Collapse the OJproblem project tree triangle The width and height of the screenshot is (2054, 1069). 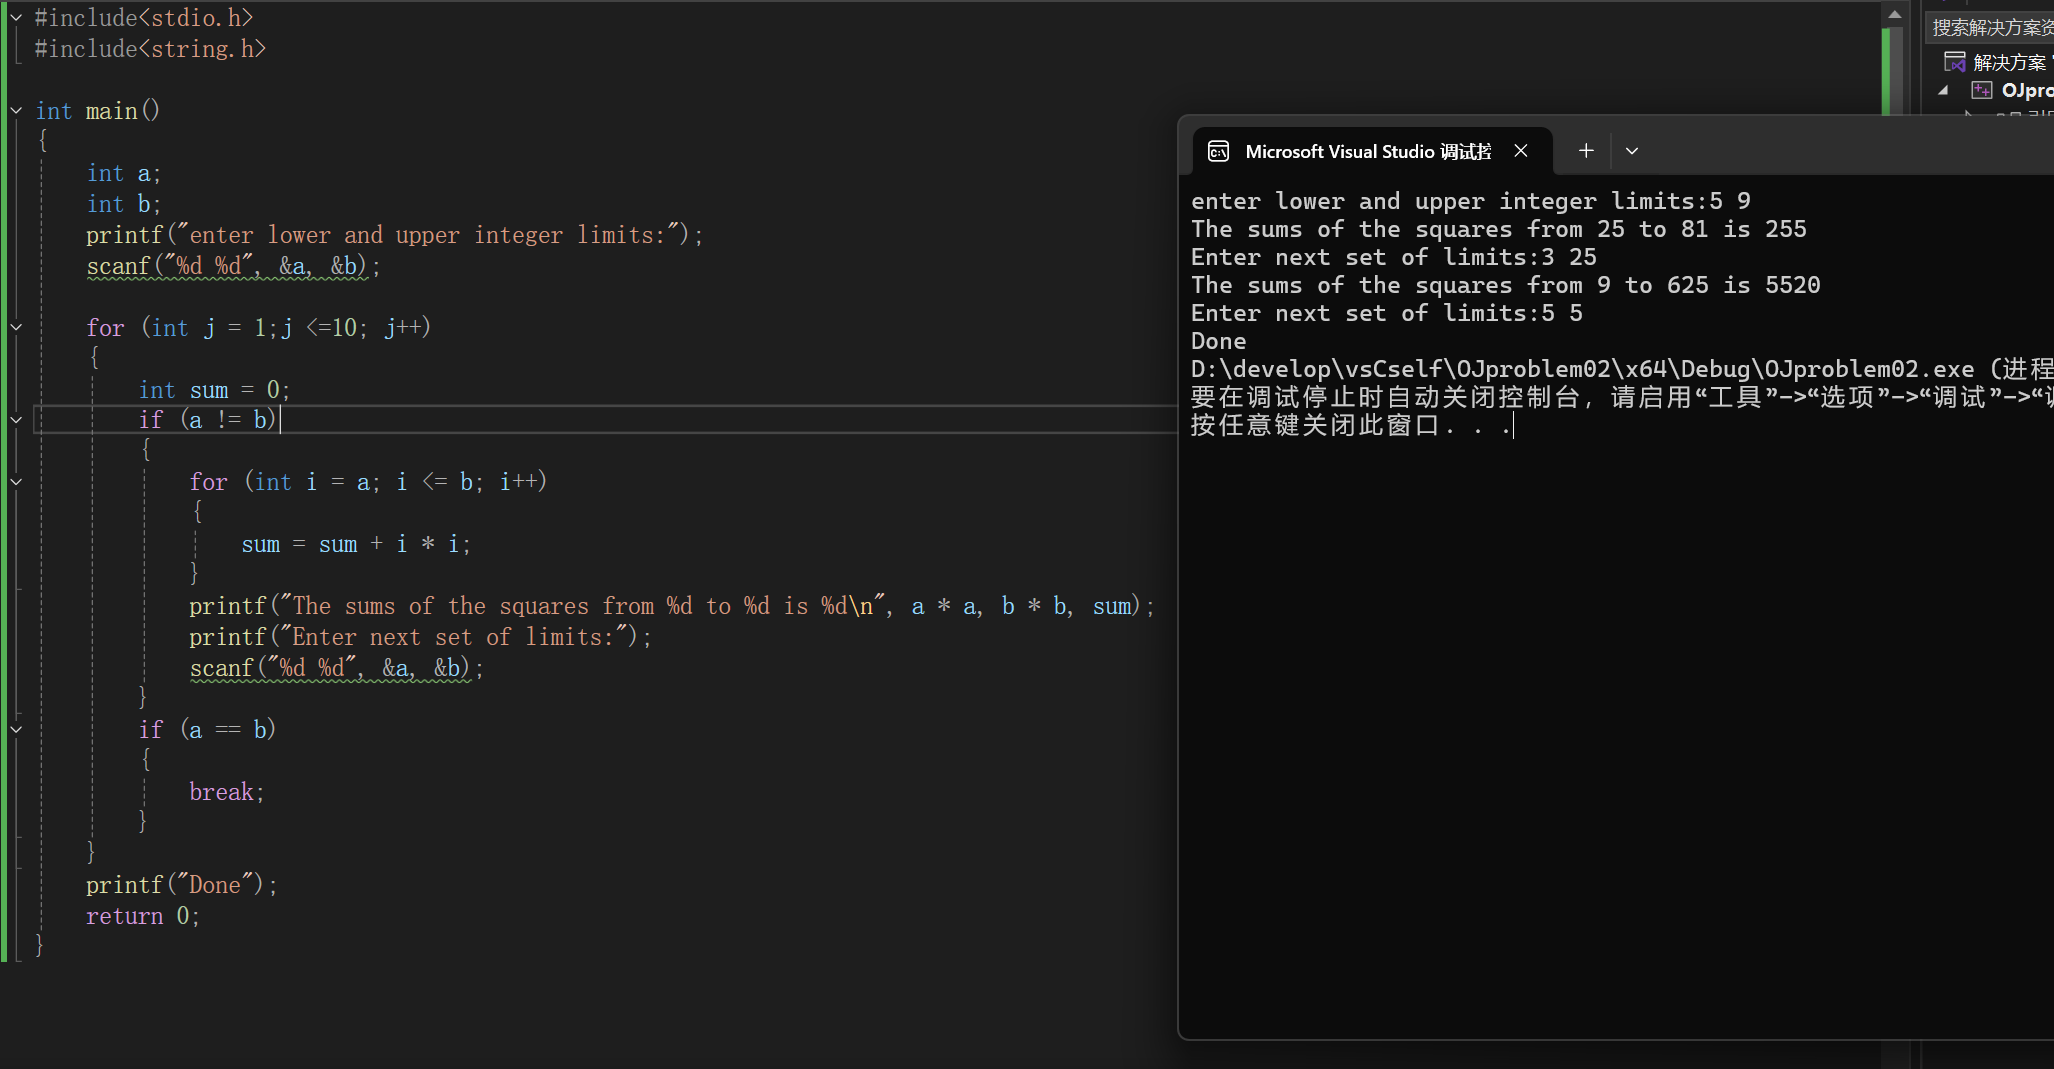pyautogui.click(x=1943, y=91)
